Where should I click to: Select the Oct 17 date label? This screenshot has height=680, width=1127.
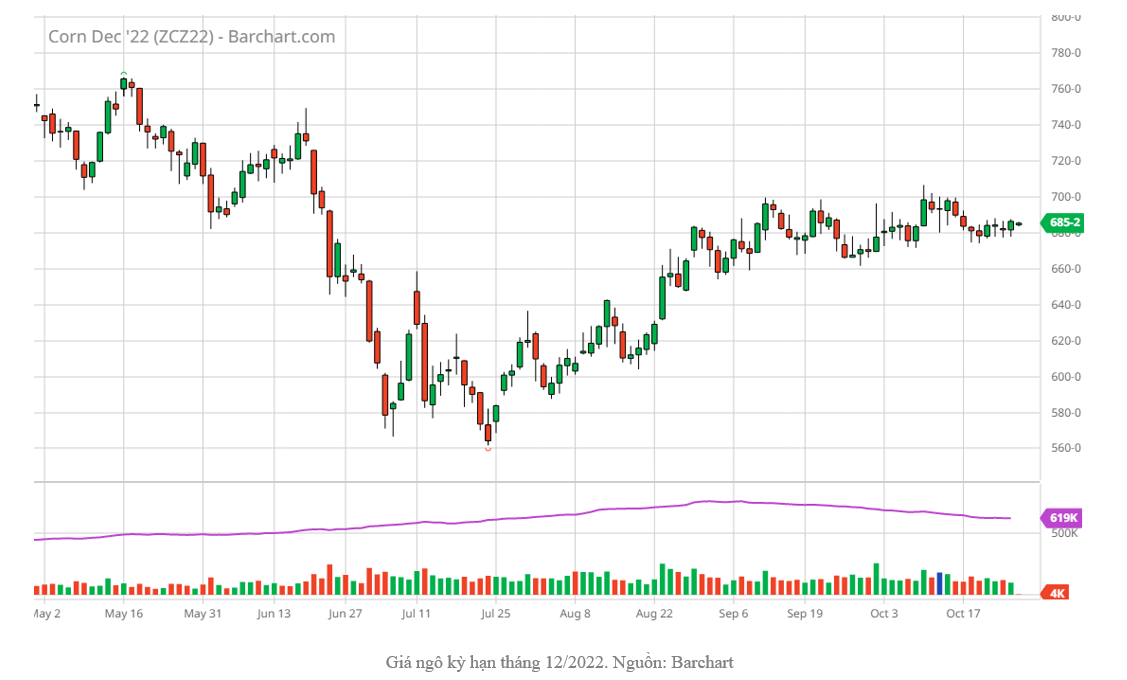[963, 613]
